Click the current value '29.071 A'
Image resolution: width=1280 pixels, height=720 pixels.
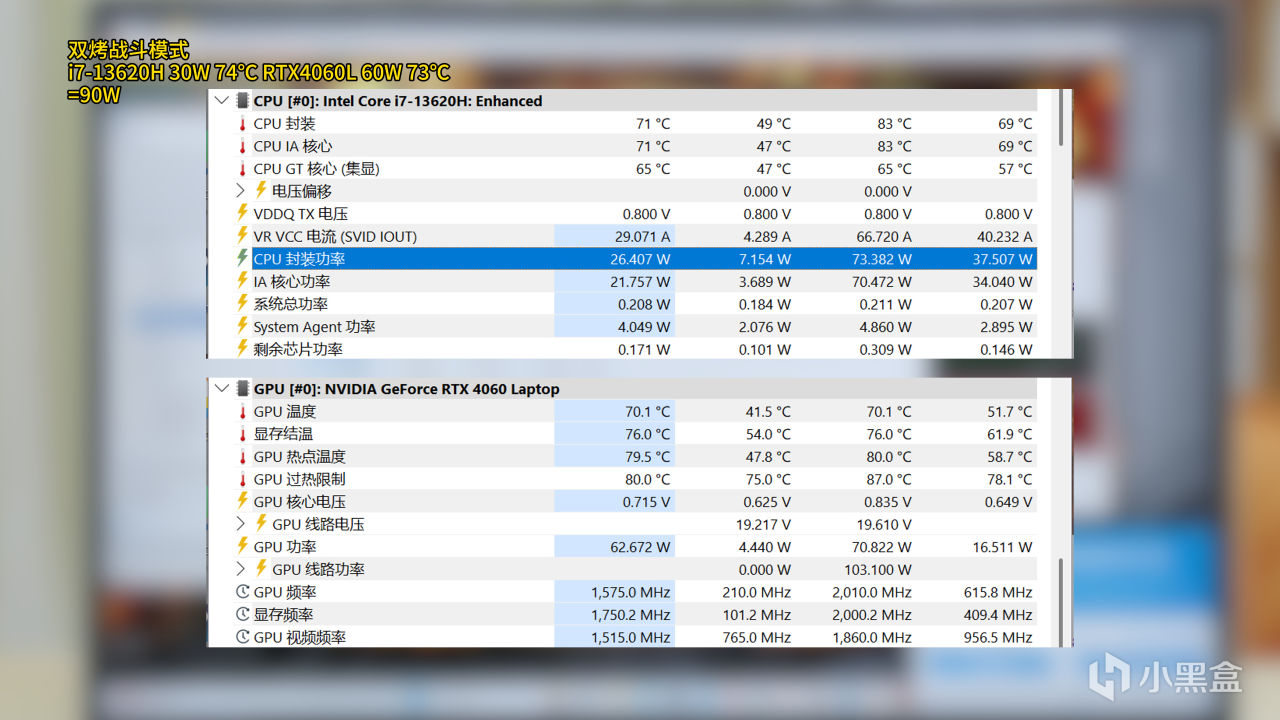tap(641, 237)
